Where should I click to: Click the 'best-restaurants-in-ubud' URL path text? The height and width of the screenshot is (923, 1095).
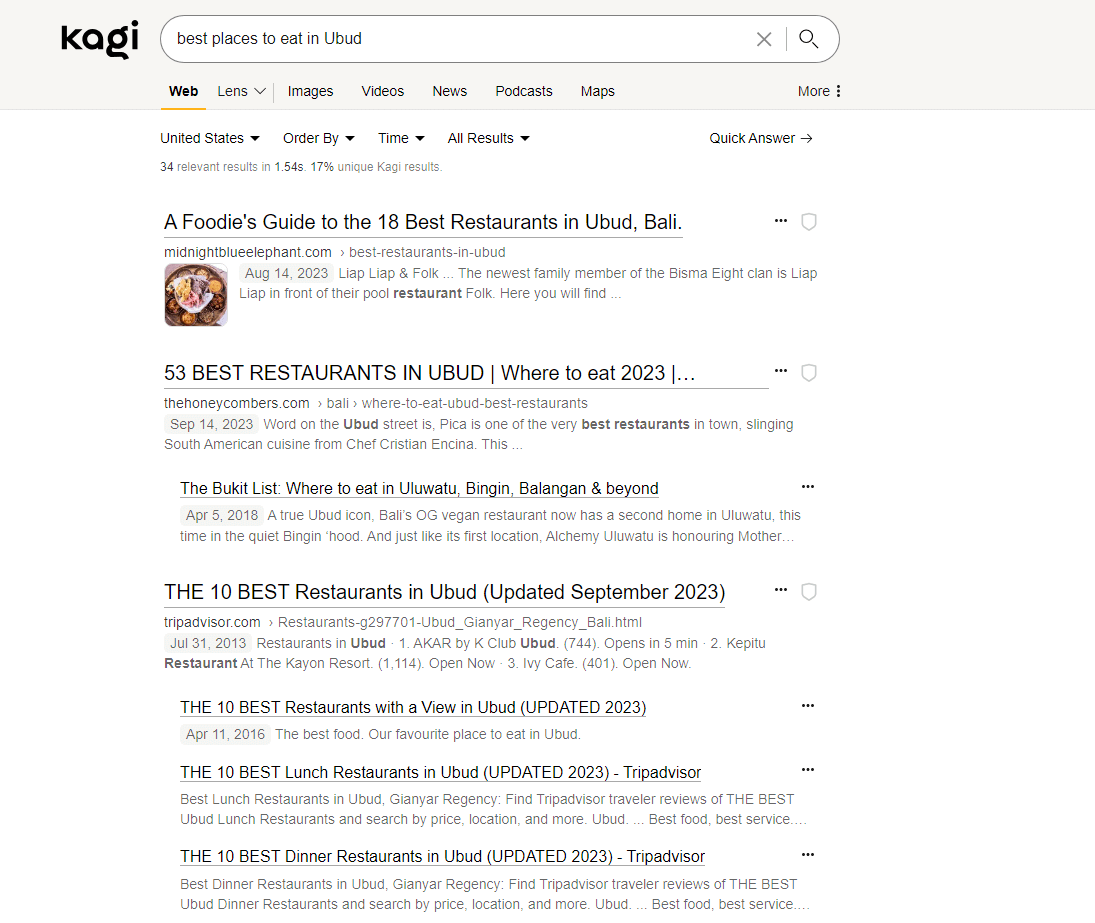tap(427, 252)
